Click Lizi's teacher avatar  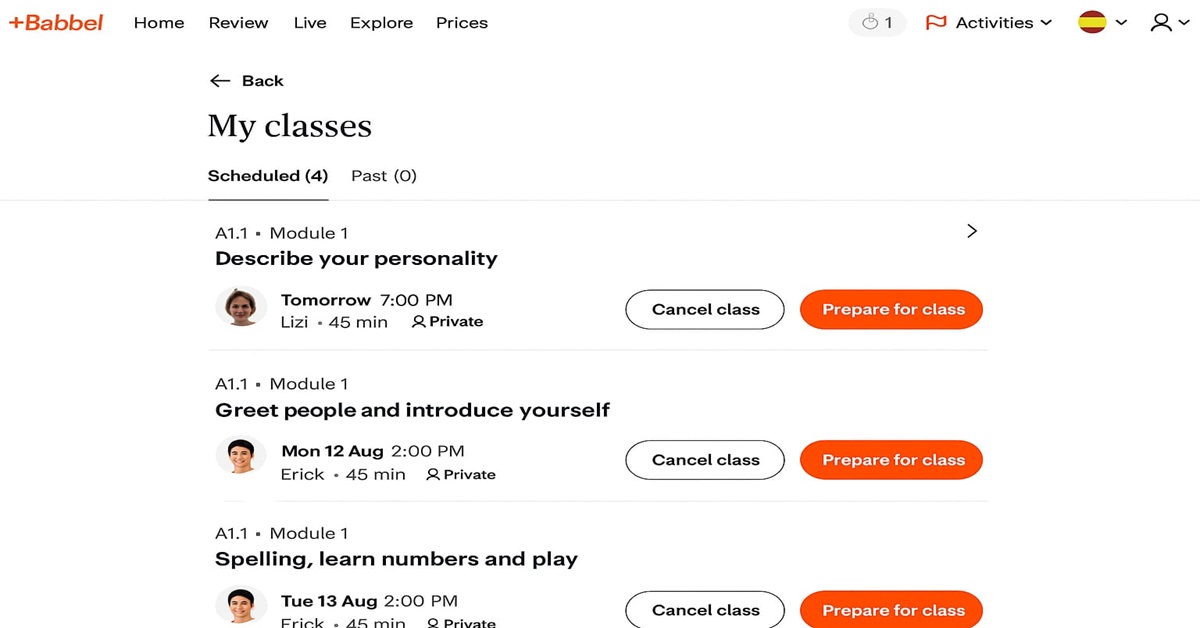pos(241,308)
